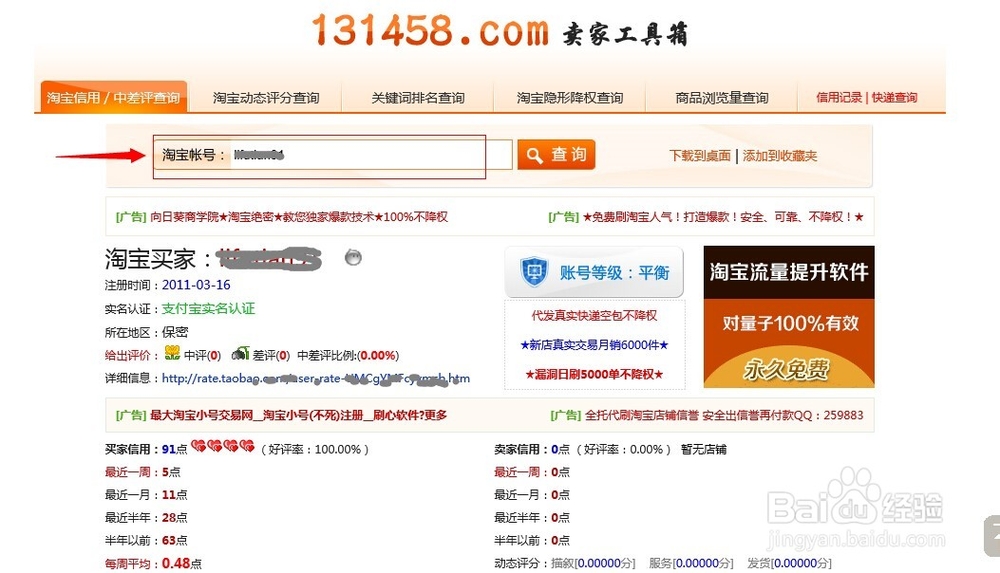
Task: Click 每周平均：0.48点 row
Action: (x=154, y=563)
